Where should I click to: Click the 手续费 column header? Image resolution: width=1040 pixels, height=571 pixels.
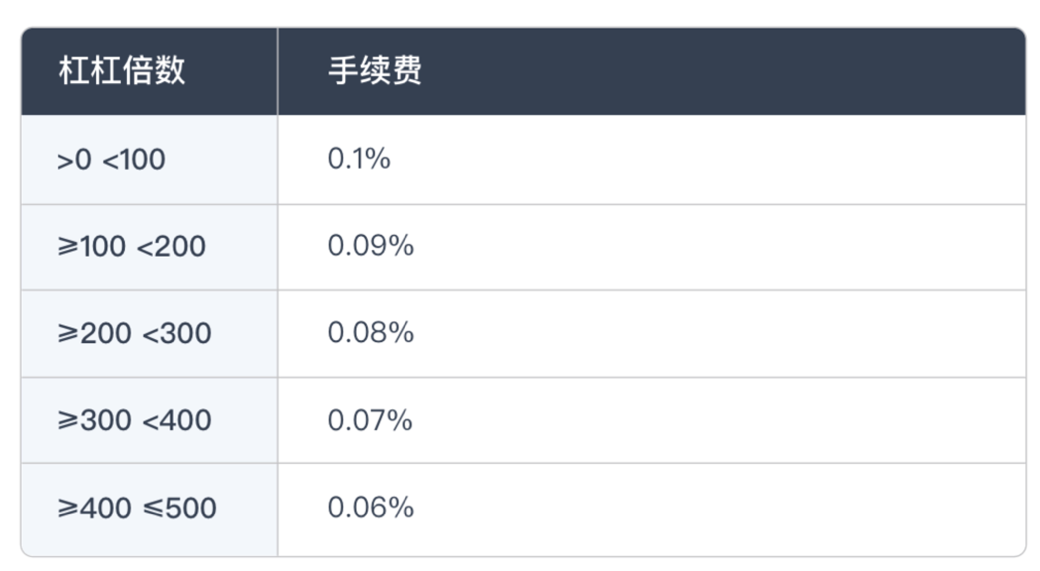click(375, 71)
